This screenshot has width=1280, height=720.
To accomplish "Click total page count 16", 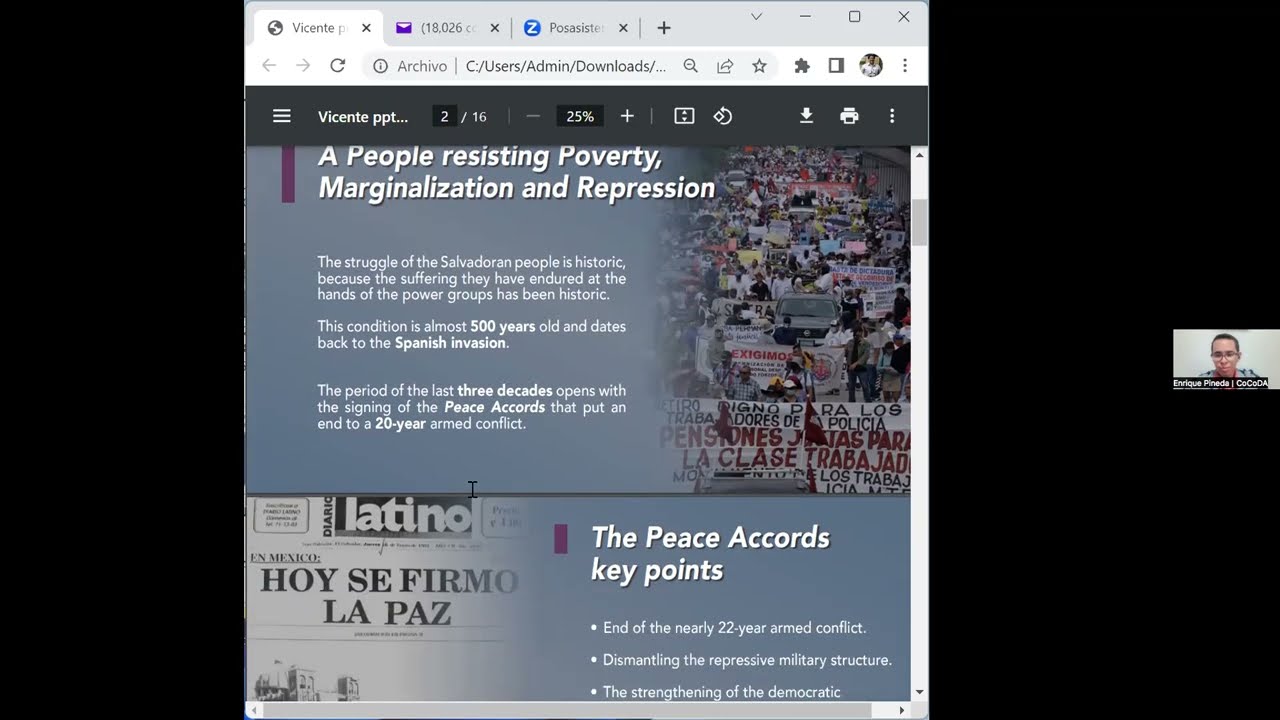I will [479, 117].
